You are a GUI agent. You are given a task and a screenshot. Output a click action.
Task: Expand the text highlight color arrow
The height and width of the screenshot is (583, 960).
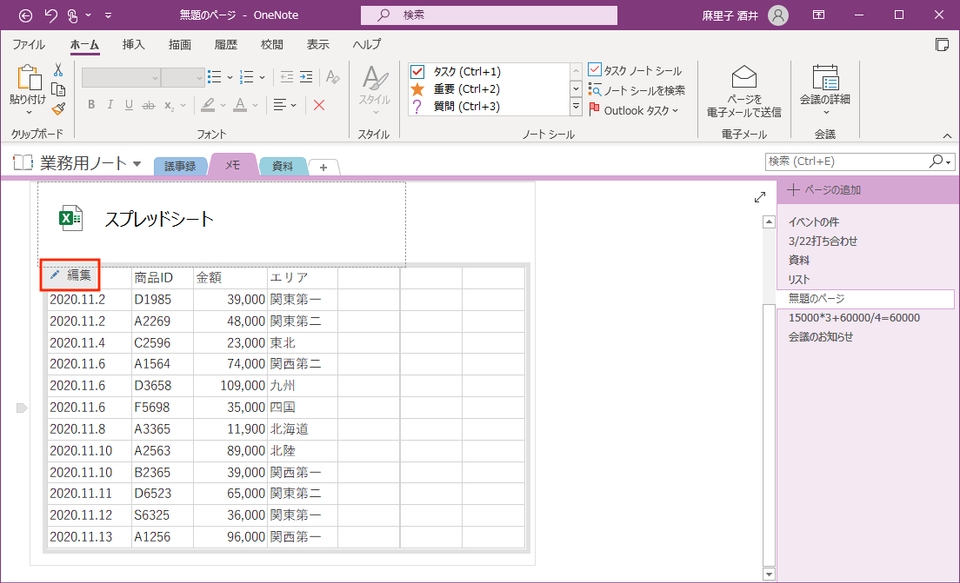tap(223, 105)
